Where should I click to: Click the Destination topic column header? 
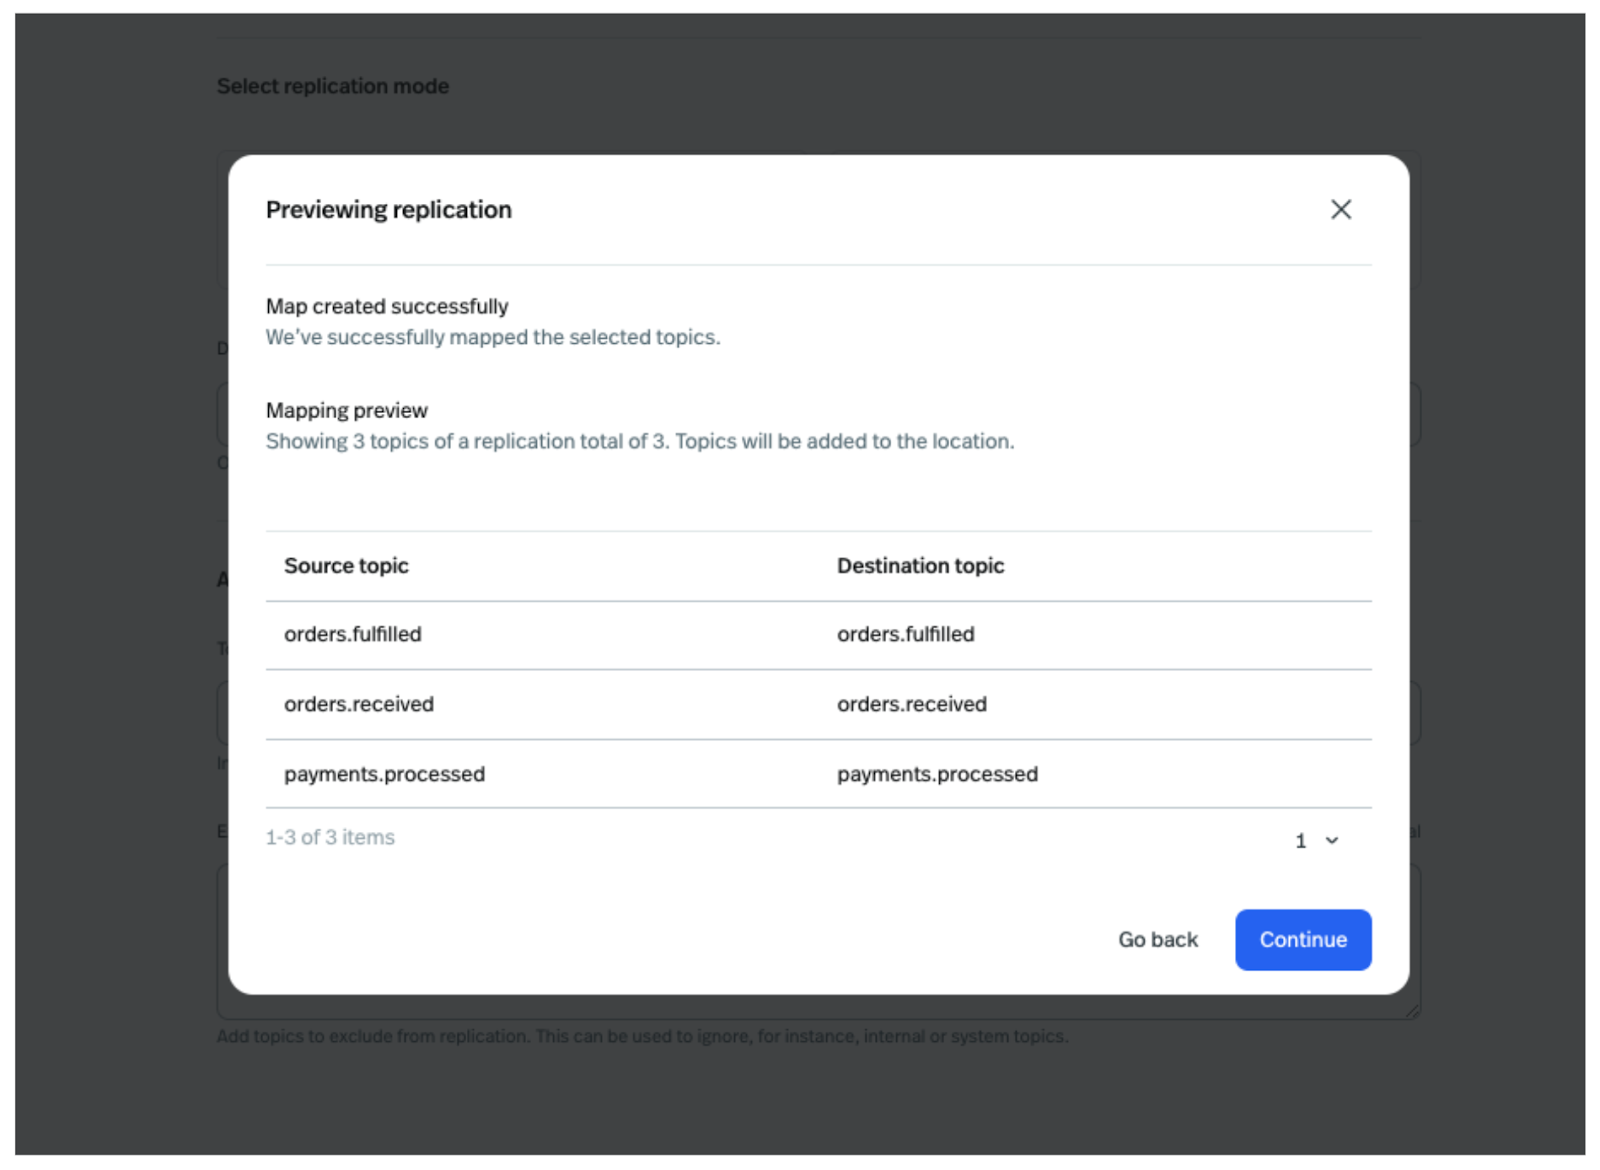click(x=919, y=566)
